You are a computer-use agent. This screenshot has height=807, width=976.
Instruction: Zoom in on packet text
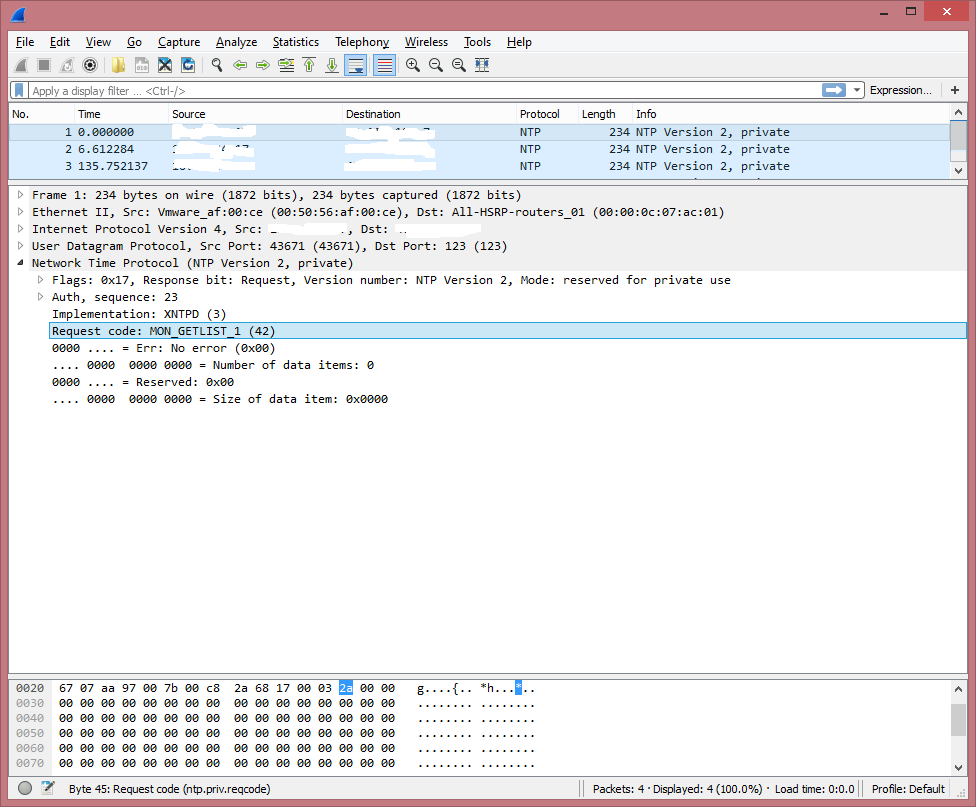coord(413,65)
